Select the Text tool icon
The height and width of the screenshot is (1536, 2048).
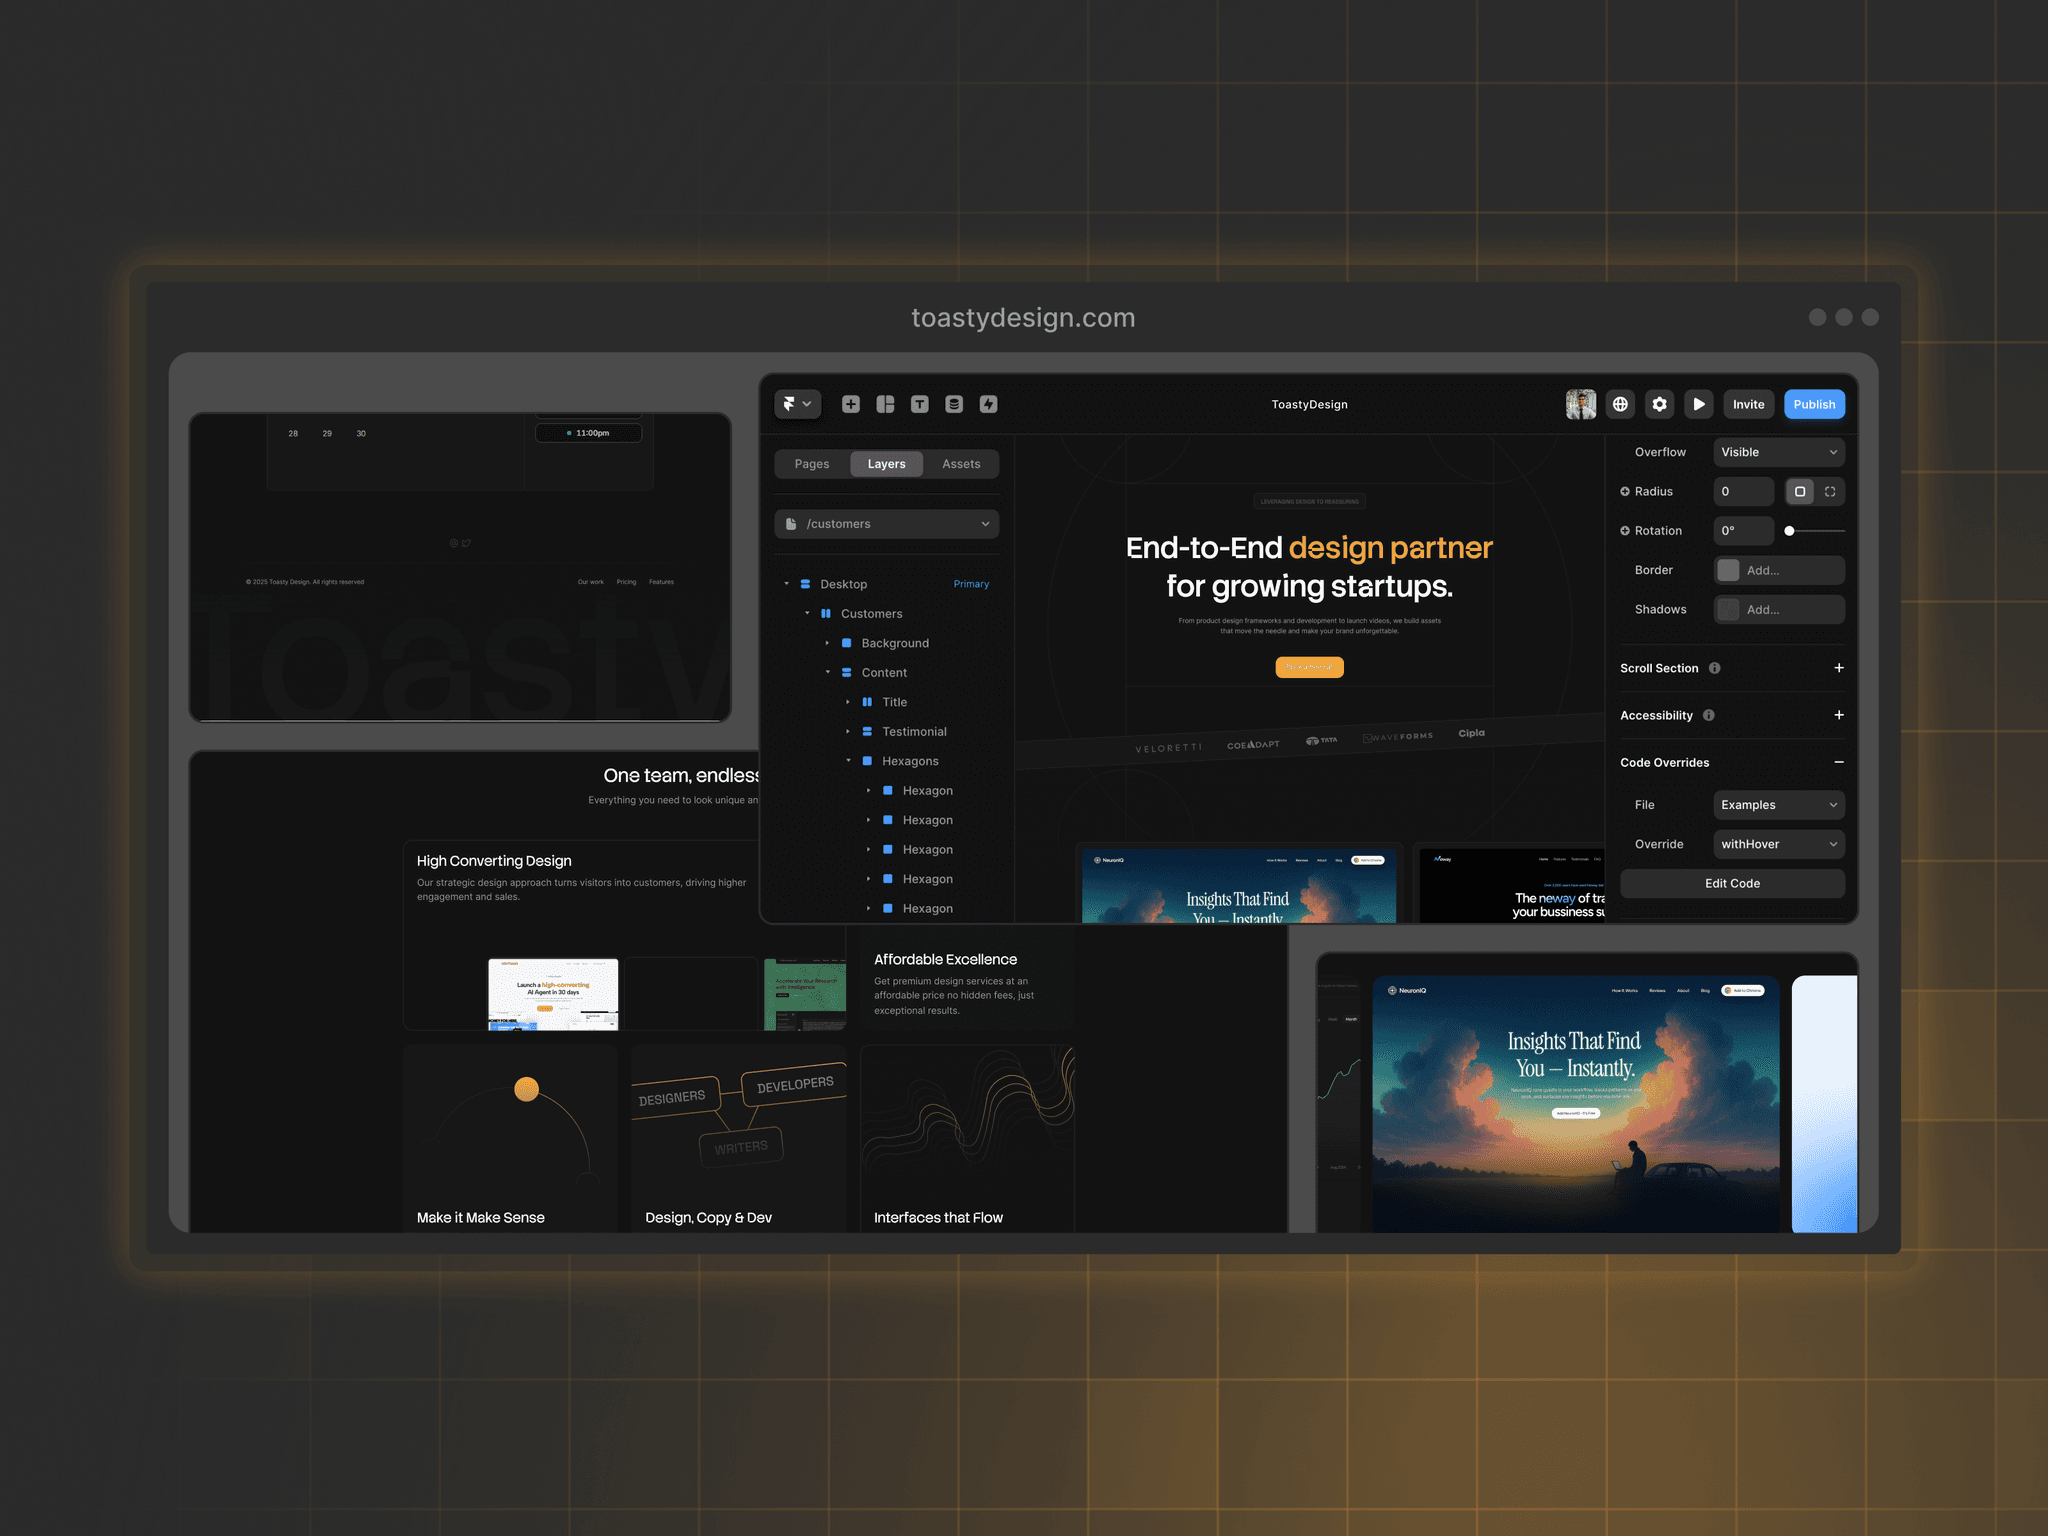(x=920, y=404)
